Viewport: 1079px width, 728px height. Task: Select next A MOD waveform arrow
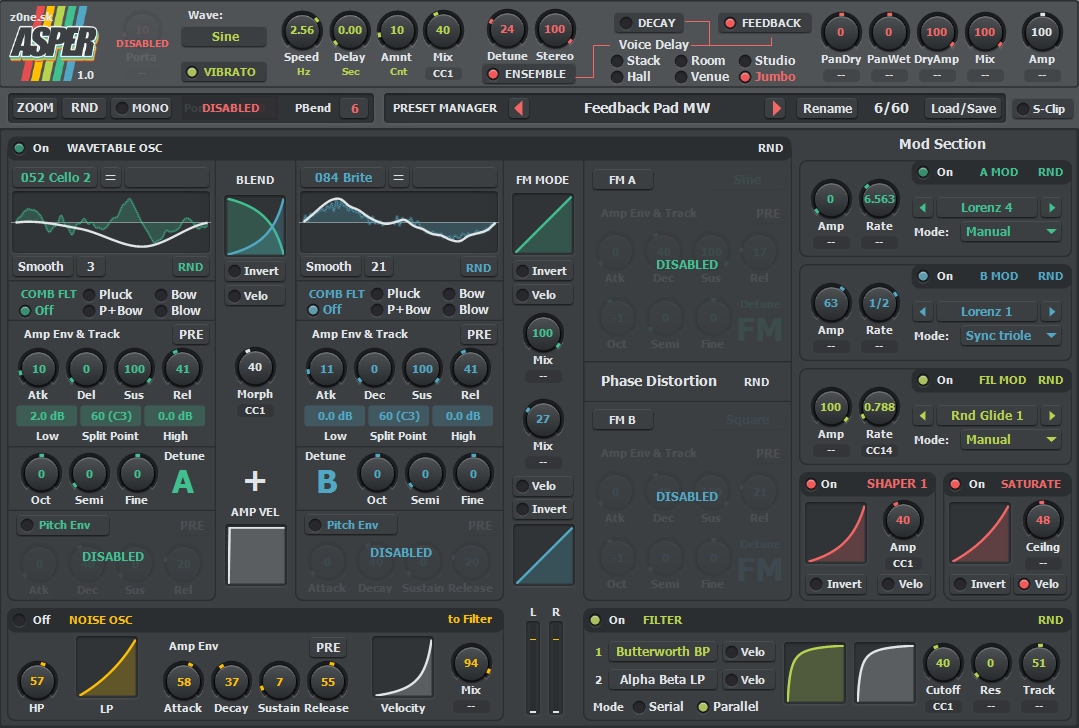click(x=1051, y=207)
